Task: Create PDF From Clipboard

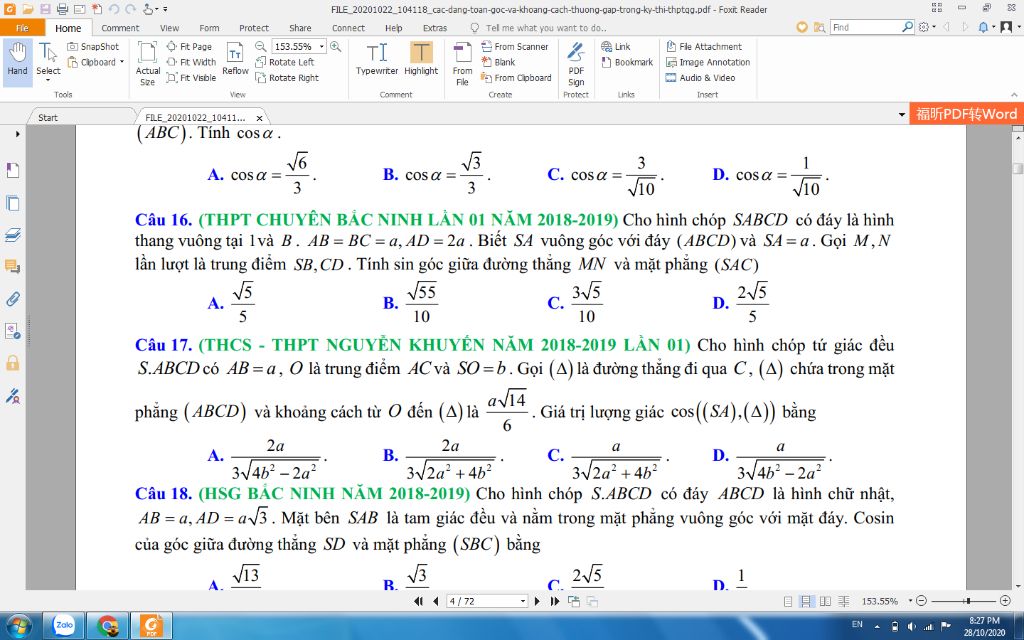Action: (516, 78)
